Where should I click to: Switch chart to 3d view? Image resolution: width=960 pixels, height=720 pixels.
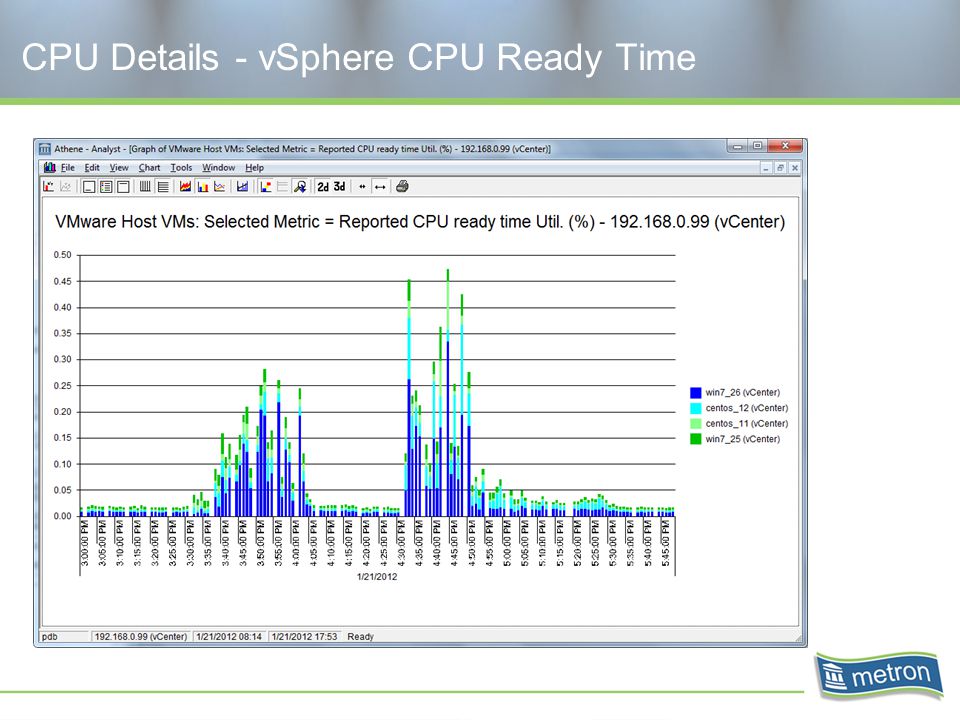[x=339, y=187]
